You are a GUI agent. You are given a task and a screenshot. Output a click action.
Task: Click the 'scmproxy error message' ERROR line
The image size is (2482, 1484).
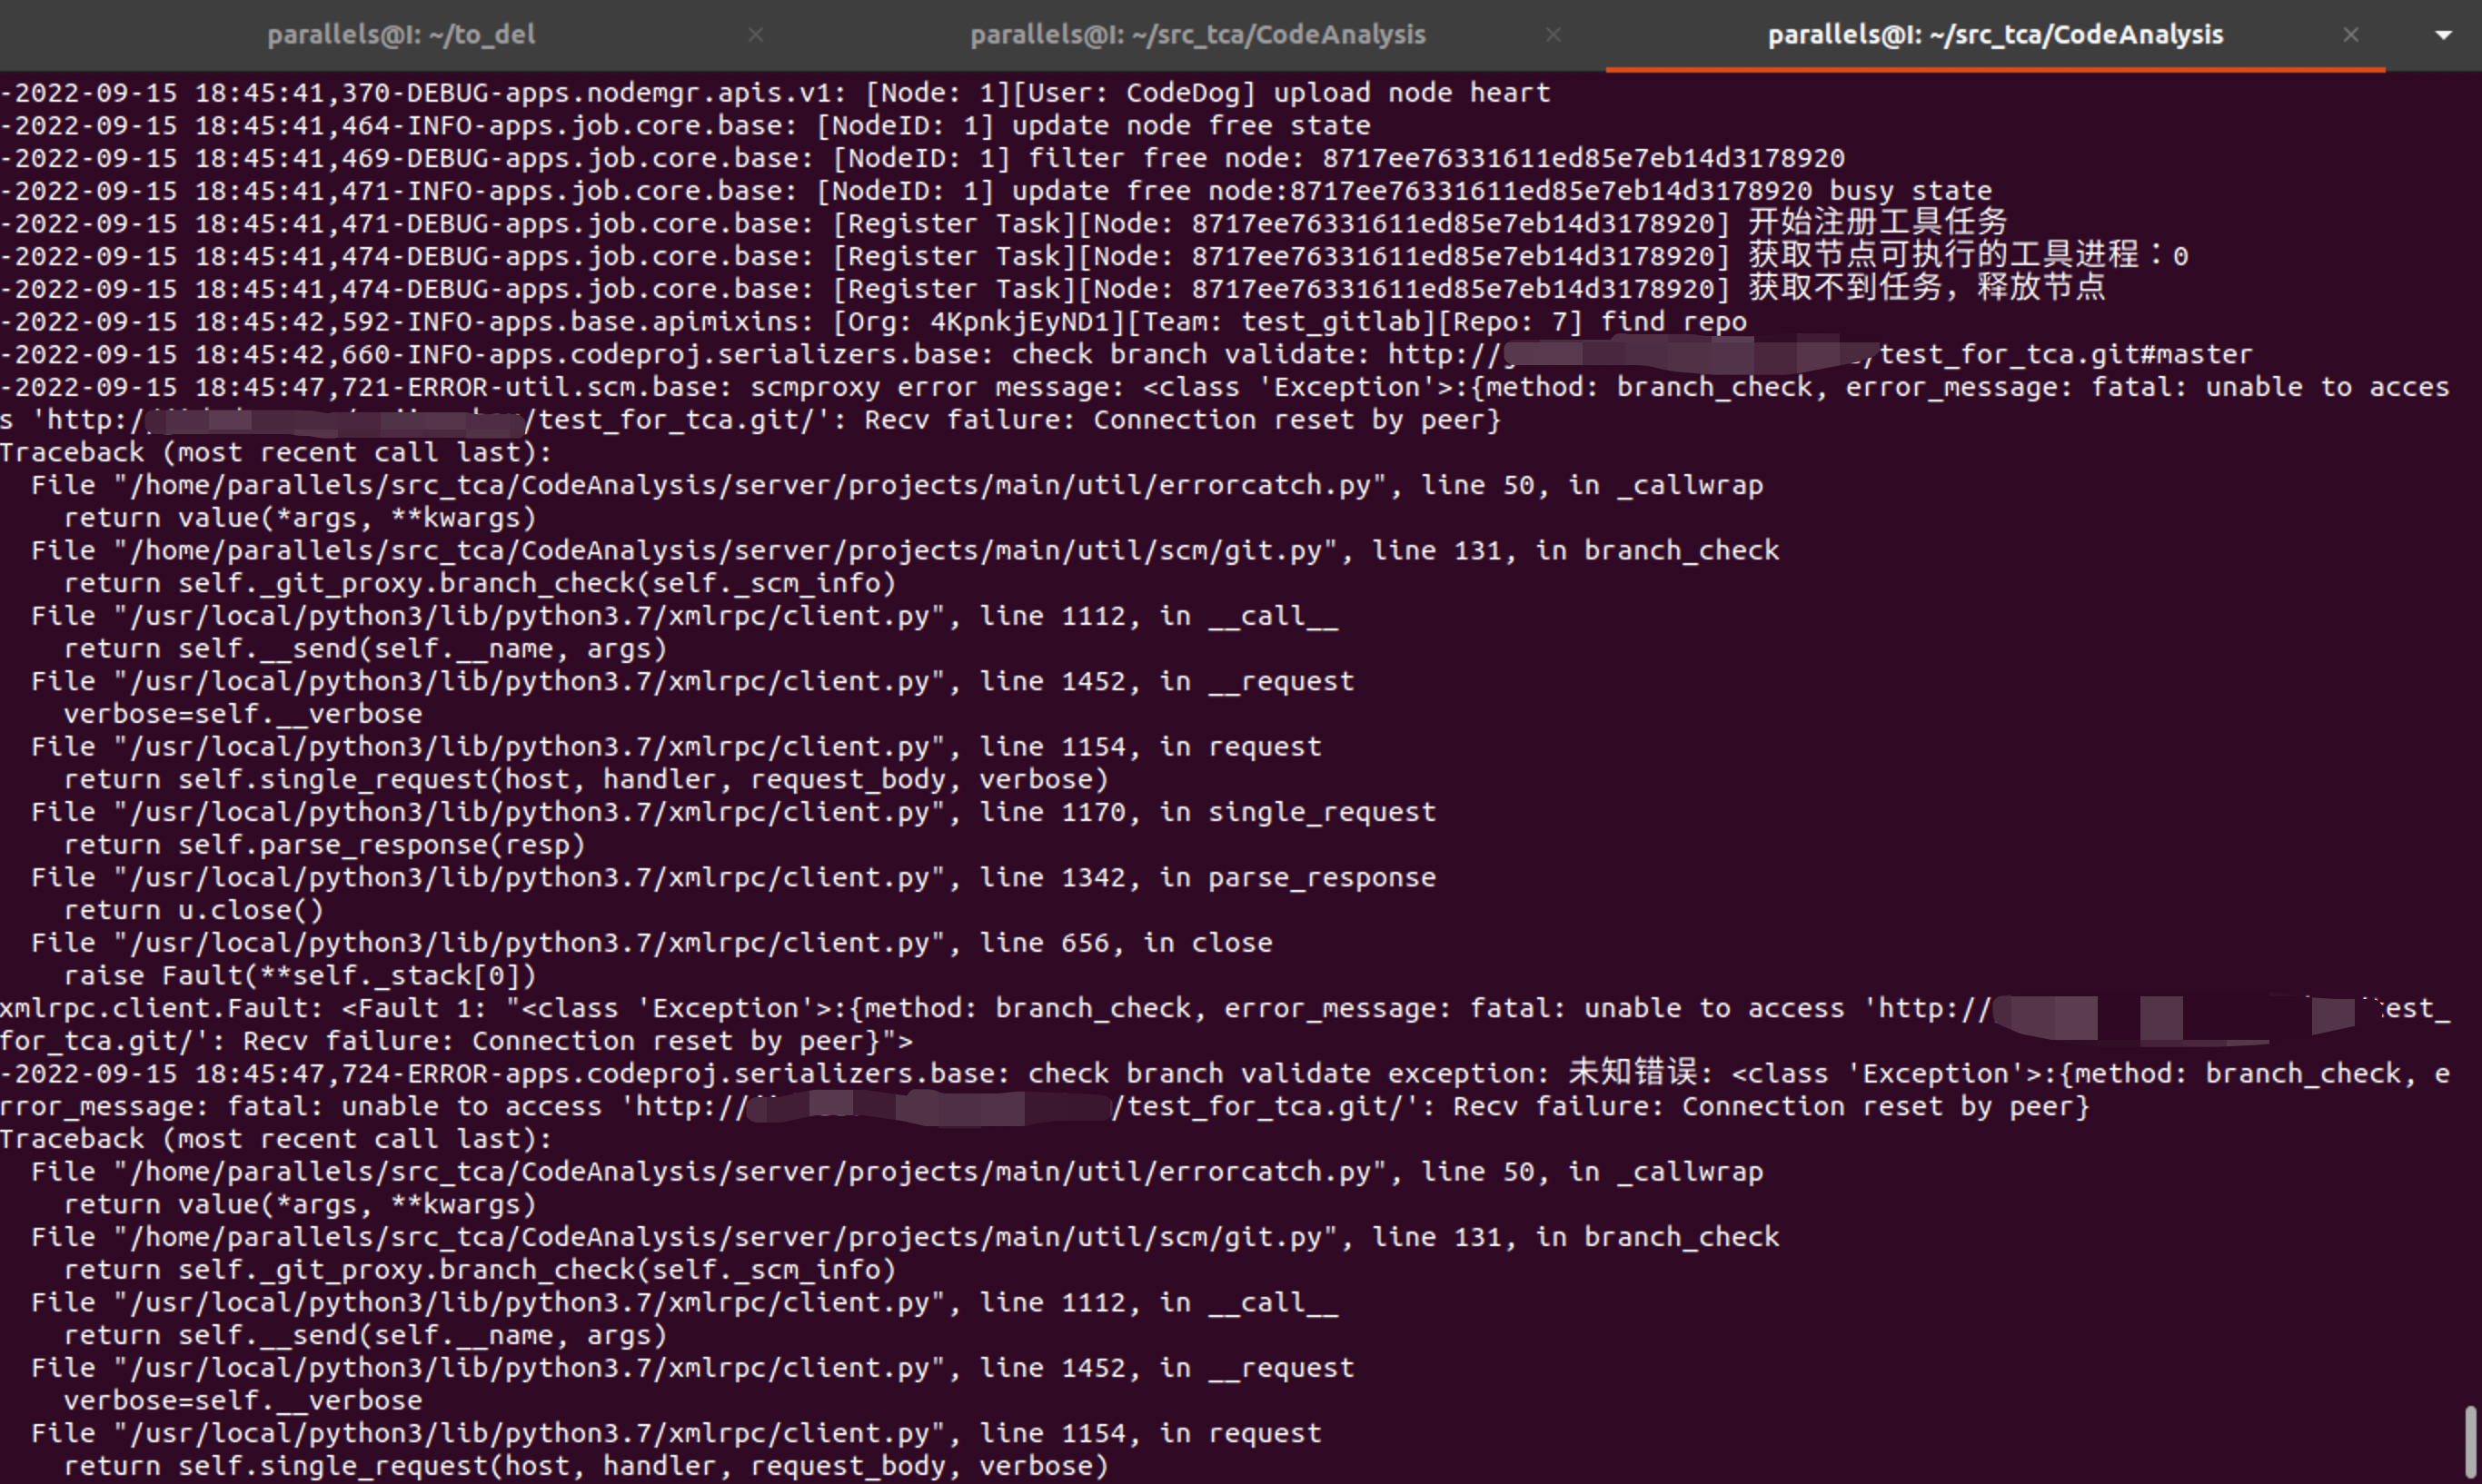tap(1225, 403)
